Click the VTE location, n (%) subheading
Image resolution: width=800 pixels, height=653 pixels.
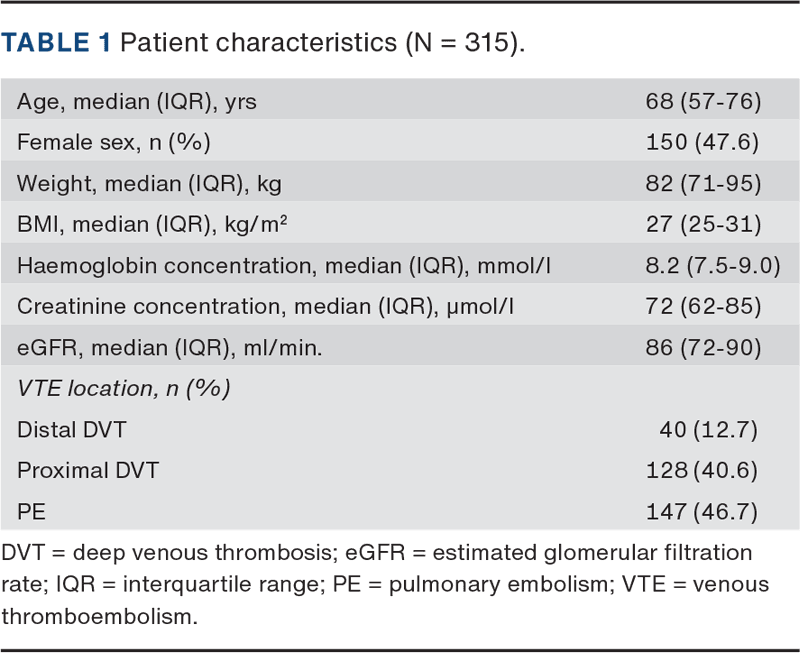point(124,389)
